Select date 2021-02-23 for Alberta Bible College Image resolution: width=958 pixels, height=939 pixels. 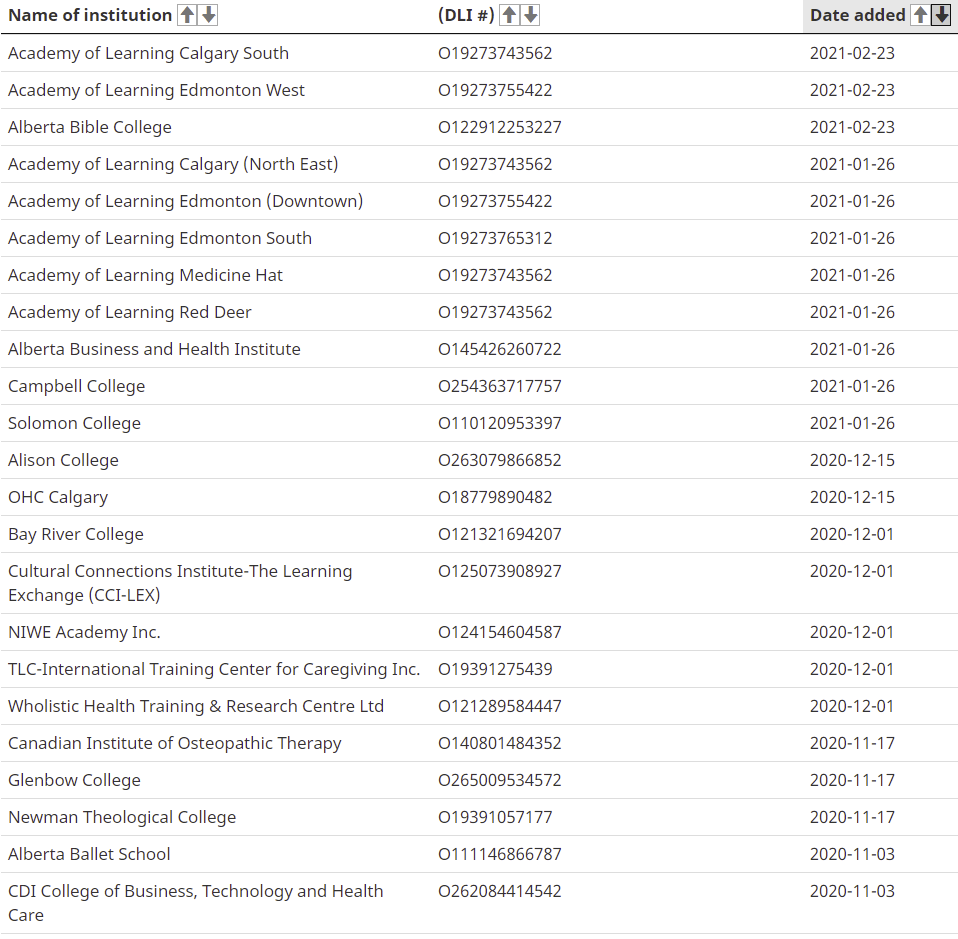pos(852,127)
